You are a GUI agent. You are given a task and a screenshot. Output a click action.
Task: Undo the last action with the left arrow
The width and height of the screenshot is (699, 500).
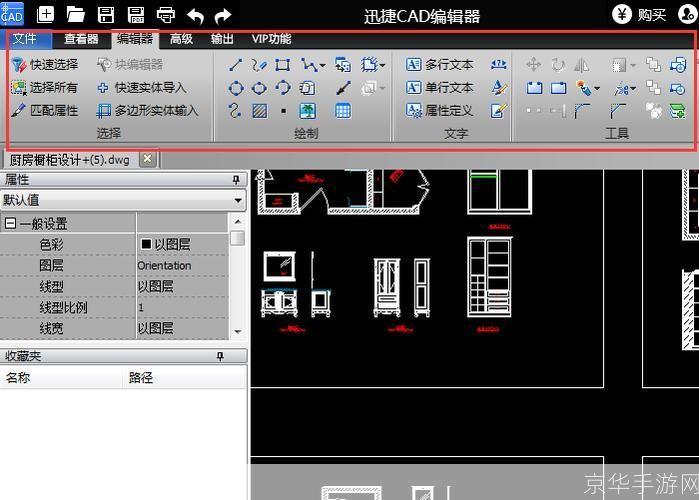195,16
